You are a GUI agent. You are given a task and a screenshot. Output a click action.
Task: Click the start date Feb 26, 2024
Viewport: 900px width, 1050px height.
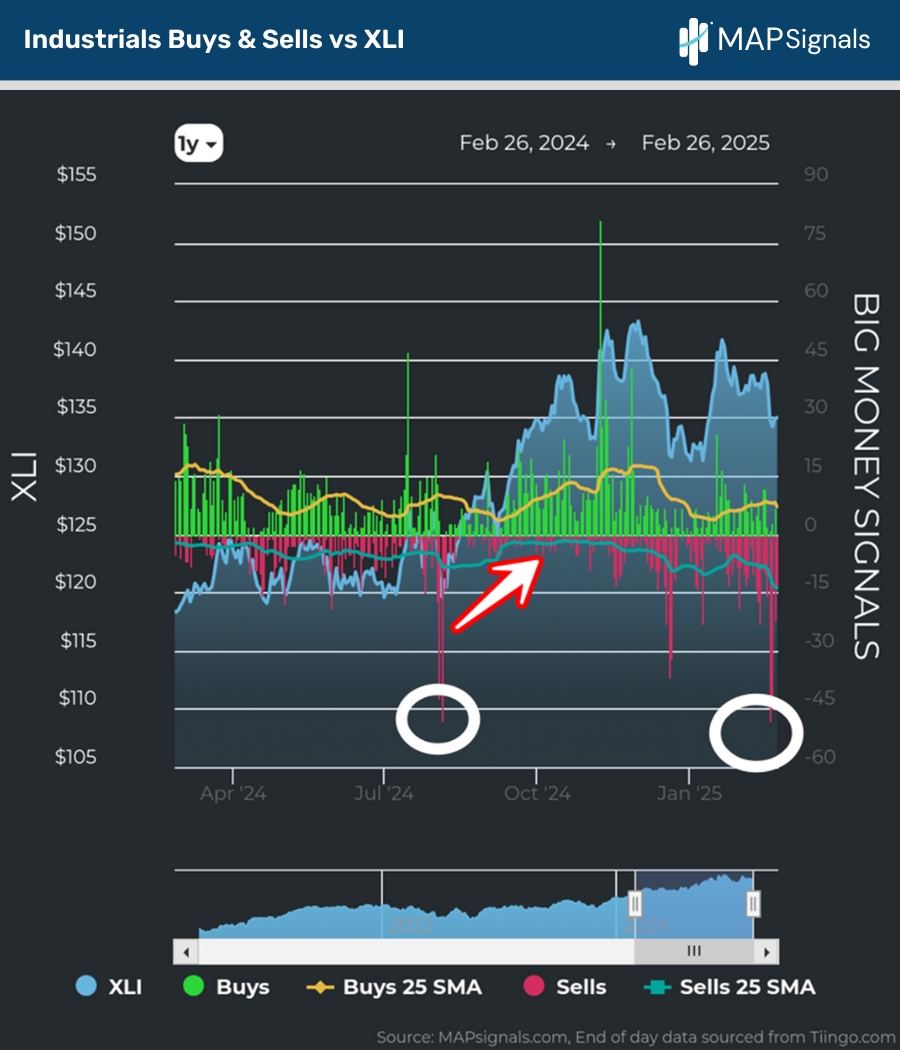pyautogui.click(x=524, y=143)
